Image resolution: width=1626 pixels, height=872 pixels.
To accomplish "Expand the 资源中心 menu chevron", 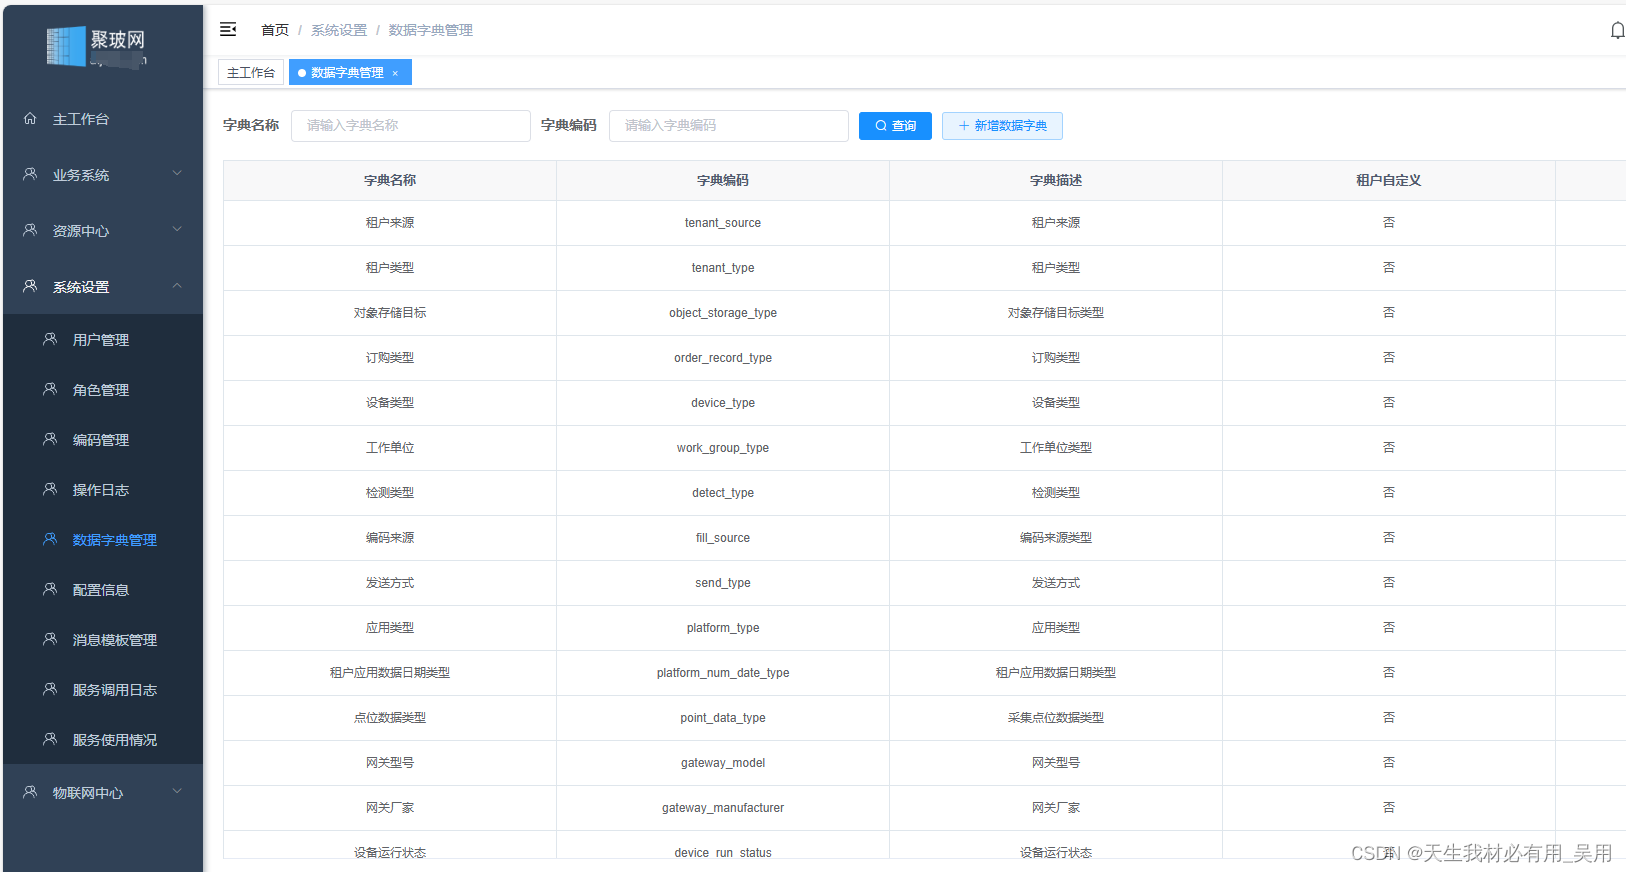I will (177, 229).
